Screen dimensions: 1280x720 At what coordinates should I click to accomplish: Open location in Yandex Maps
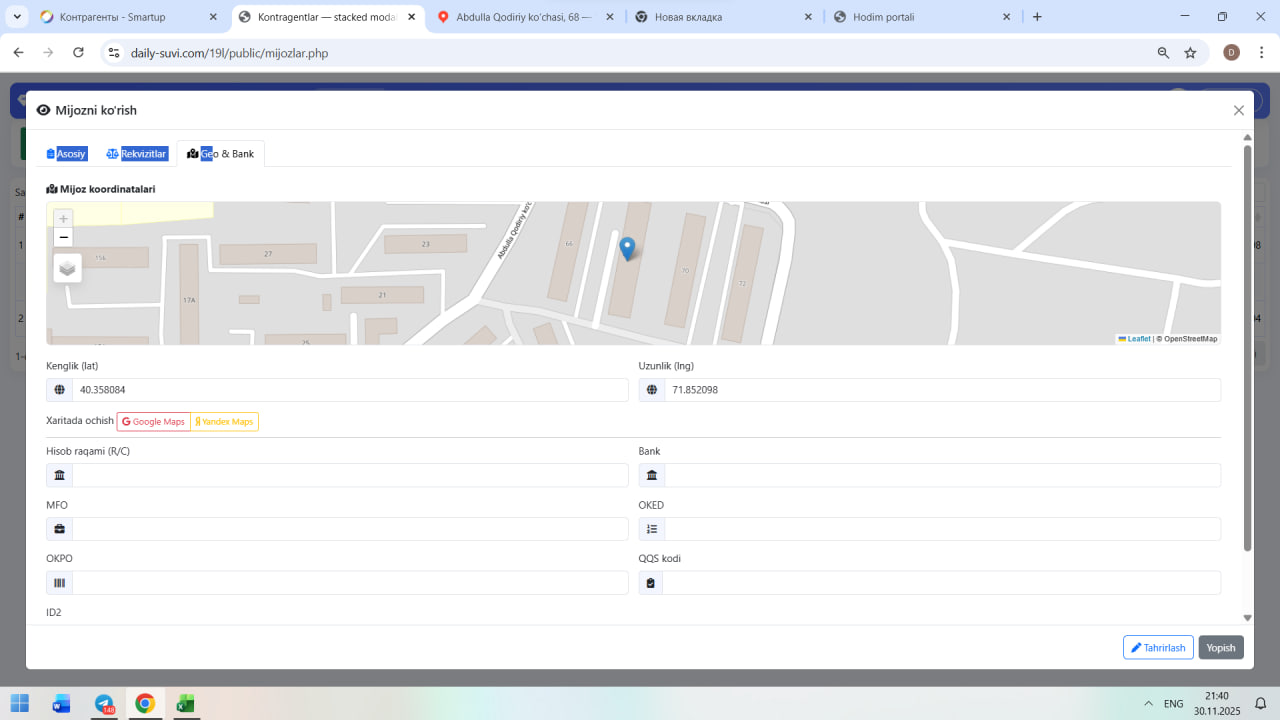225,422
